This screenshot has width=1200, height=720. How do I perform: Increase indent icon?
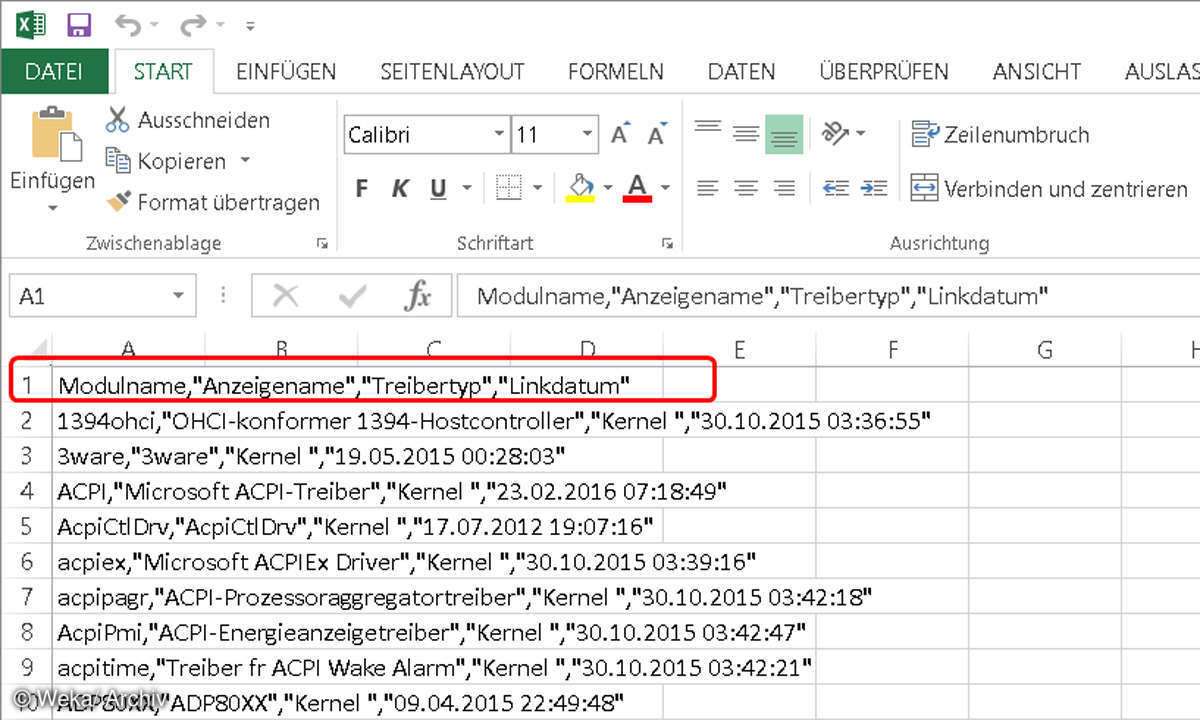tap(873, 188)
